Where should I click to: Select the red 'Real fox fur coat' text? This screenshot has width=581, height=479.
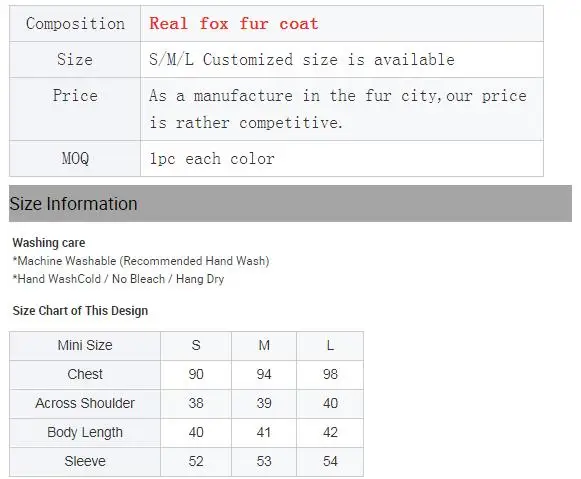[x=234, y=24]
